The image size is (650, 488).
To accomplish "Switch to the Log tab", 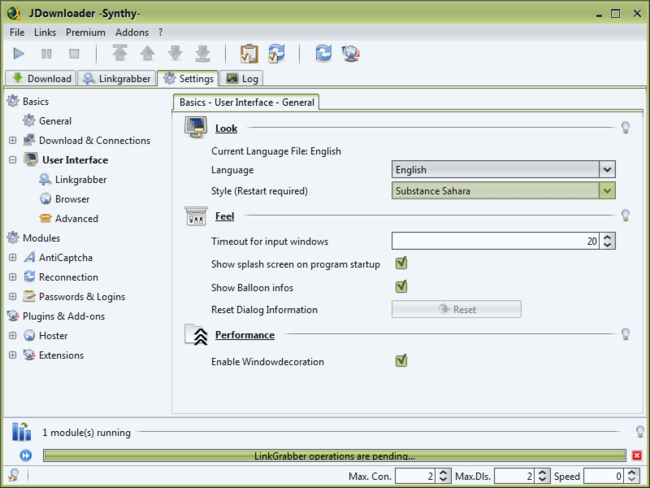I will point(242,78).
